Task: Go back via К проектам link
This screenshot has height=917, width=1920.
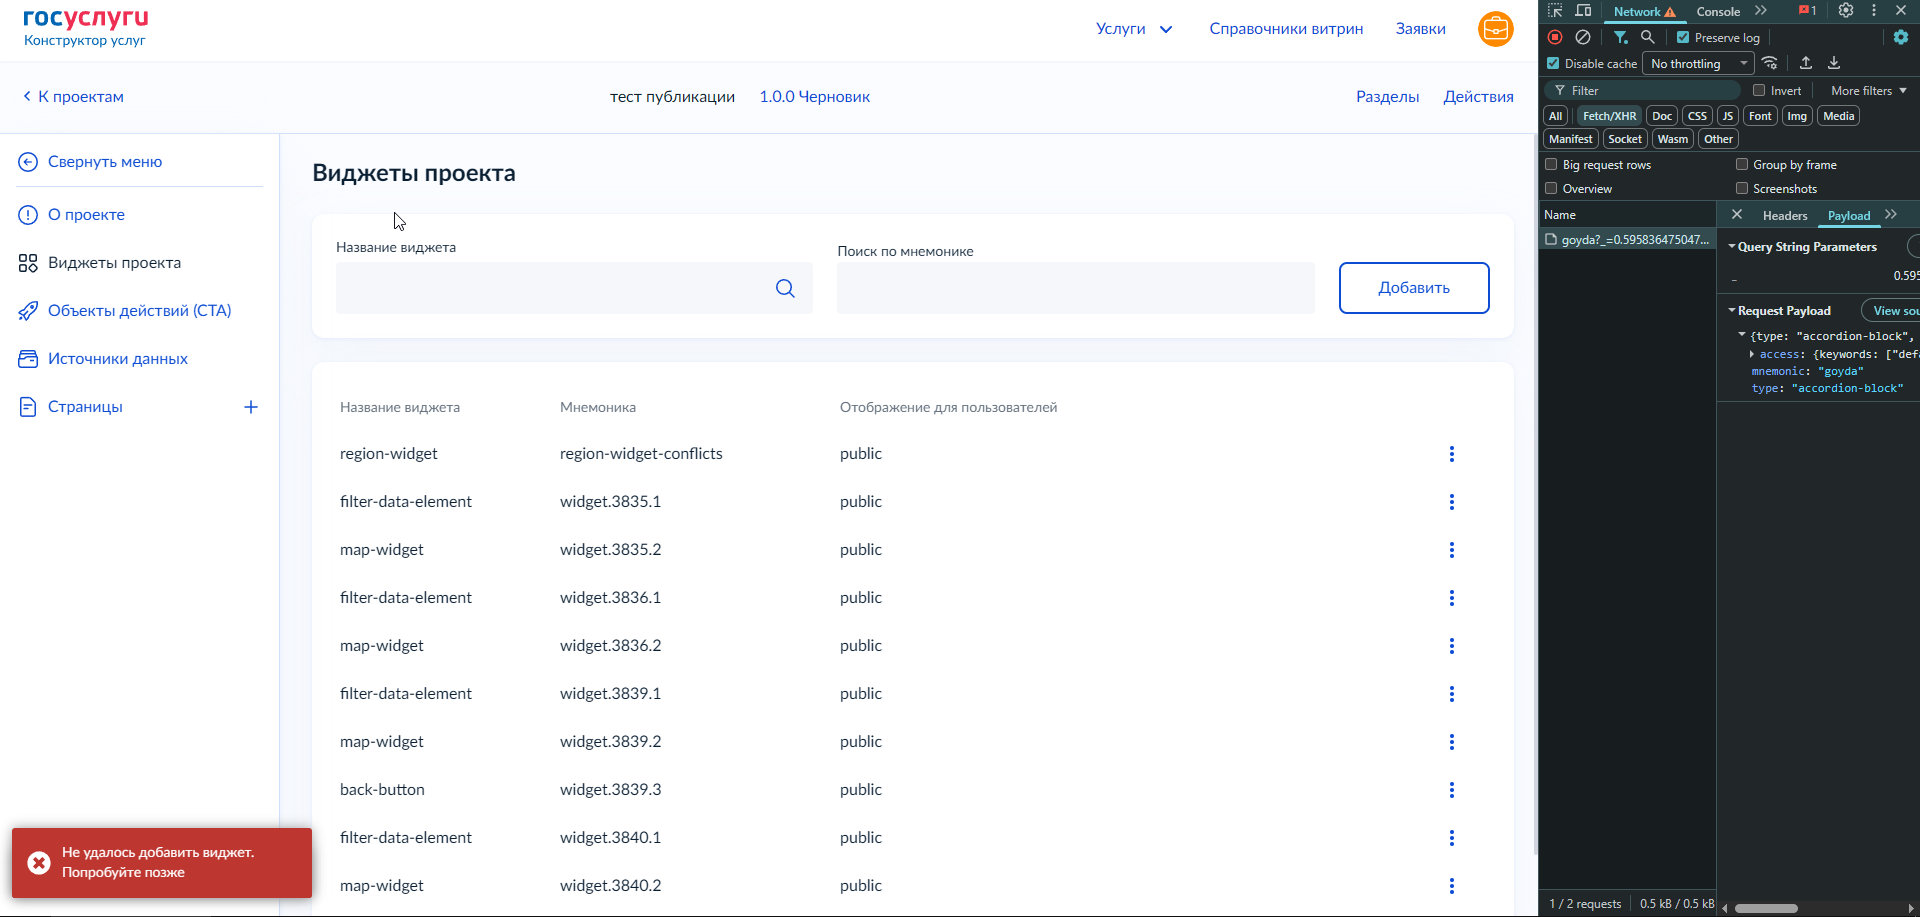Action: click(74, 97)
